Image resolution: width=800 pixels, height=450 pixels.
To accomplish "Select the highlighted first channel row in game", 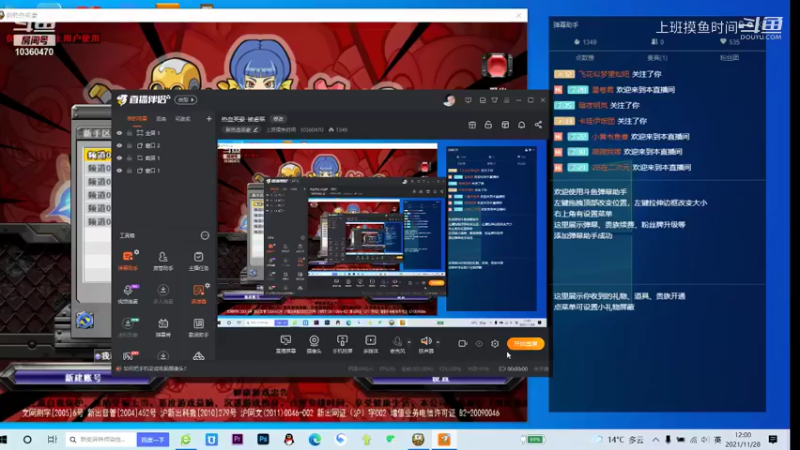I will coord(98,155).
